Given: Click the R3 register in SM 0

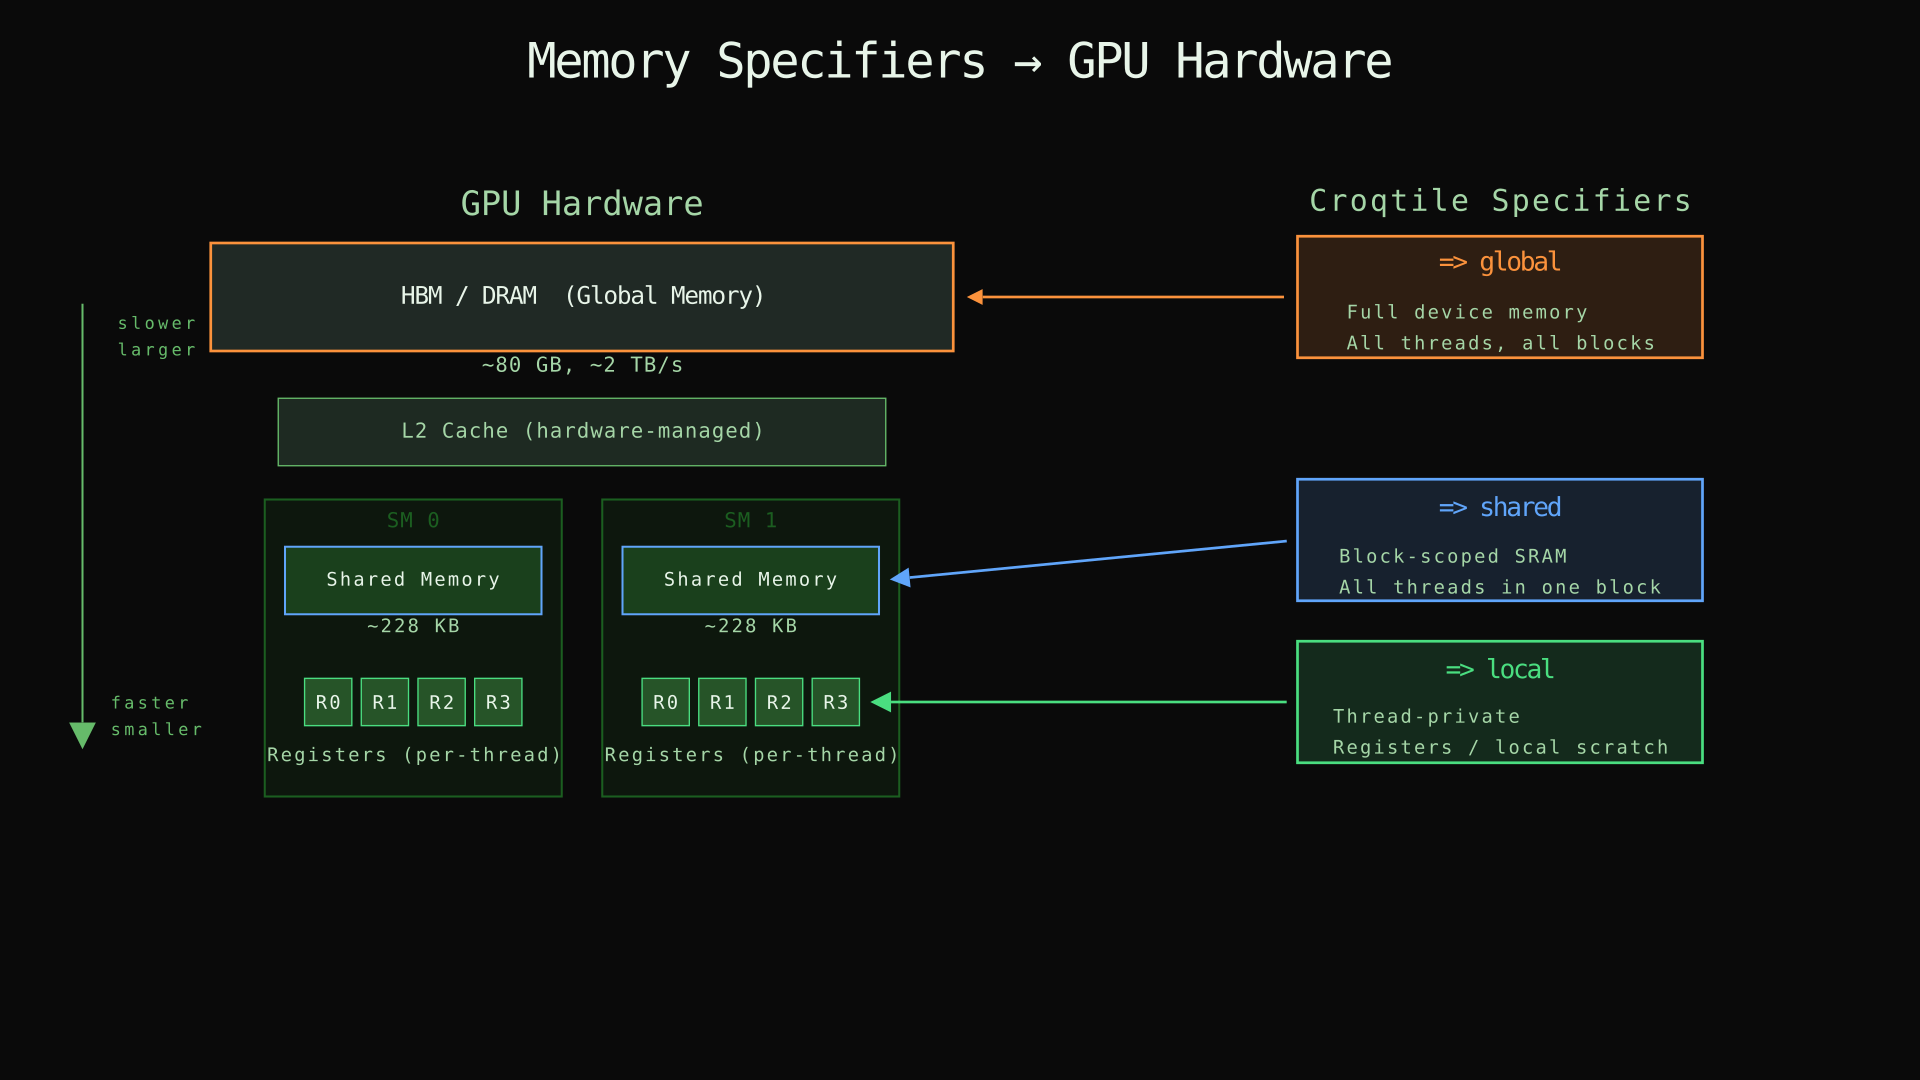Looking at the screenshot, I should 497,701.
